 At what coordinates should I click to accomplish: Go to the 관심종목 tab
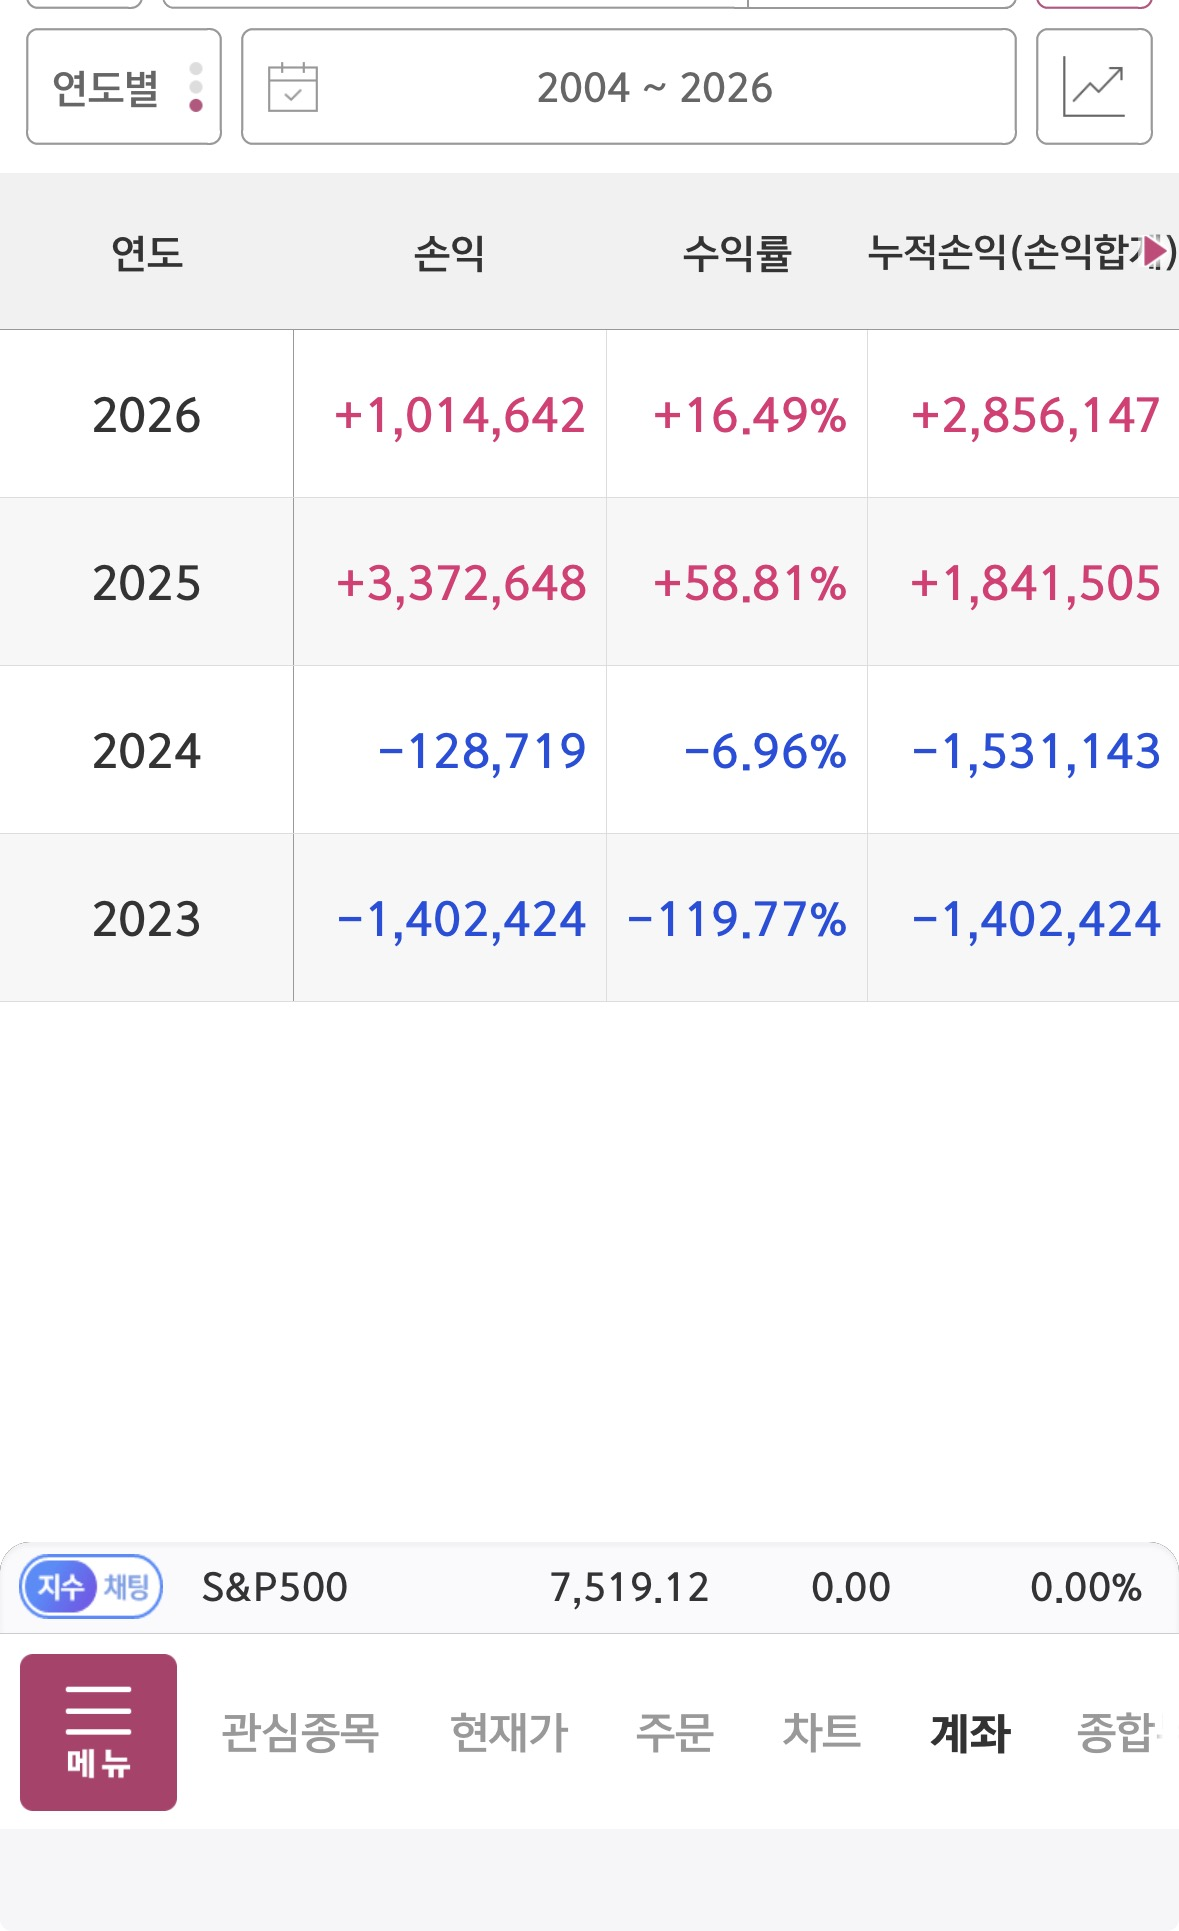pos(300,1733)
